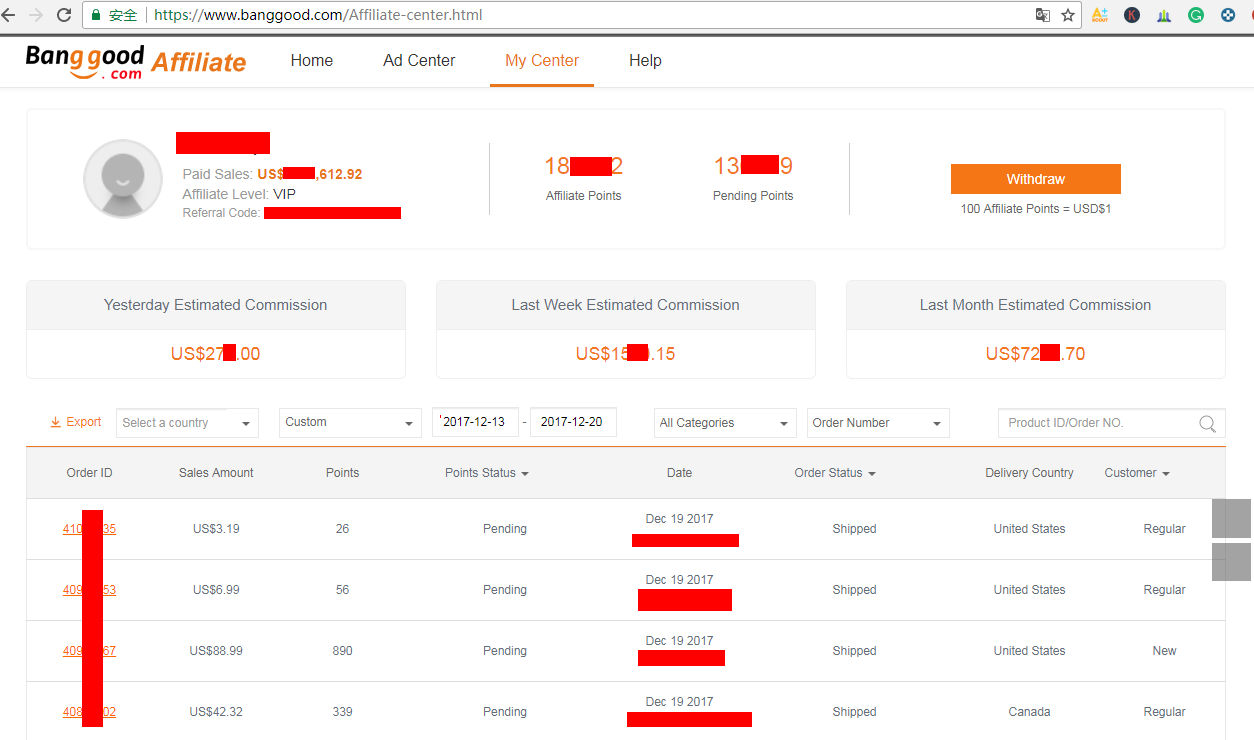Click the start date field 2017-12-13
This screenshot has height=740, width=1254.
[476, 423]
